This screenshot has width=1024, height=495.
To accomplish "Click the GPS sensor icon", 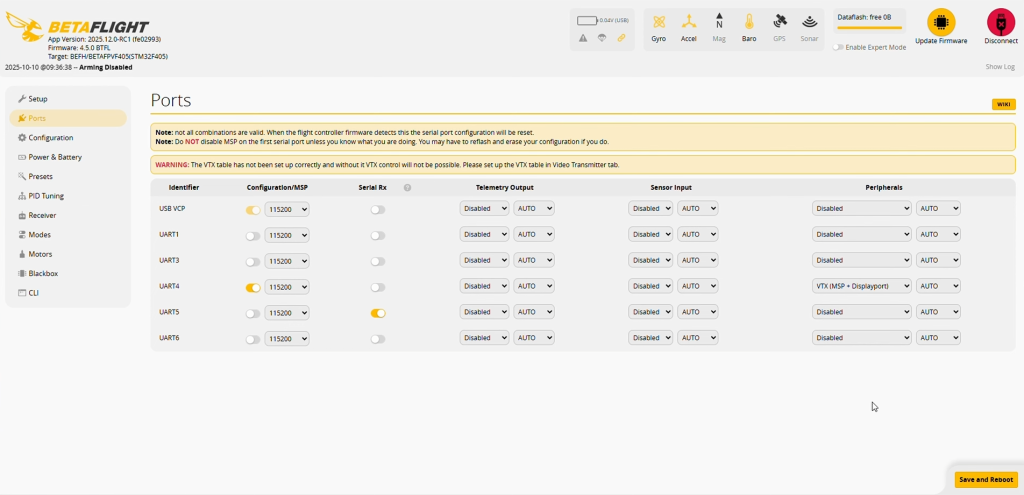I will pyautogui.click(x=779, y=23).
